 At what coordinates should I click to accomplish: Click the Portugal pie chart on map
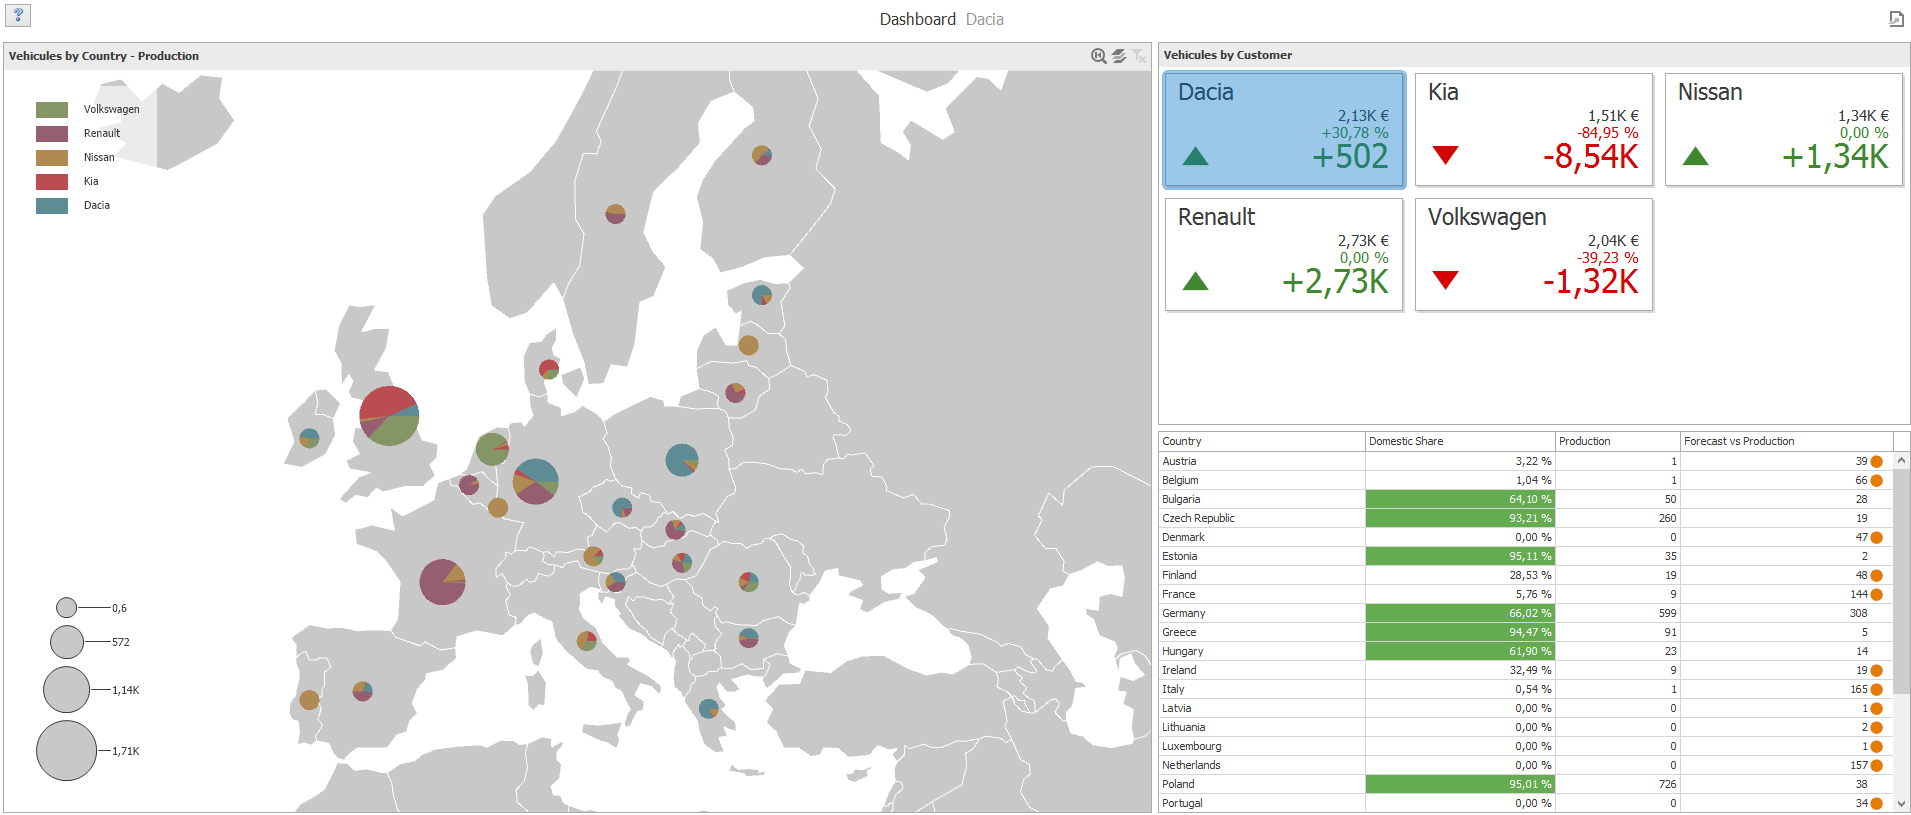(x=309, y=700)
